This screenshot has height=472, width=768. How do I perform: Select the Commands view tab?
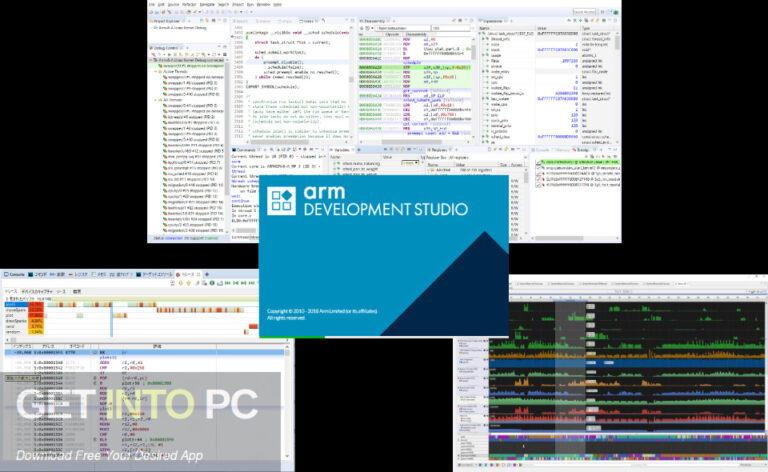[x=246, y=150]
